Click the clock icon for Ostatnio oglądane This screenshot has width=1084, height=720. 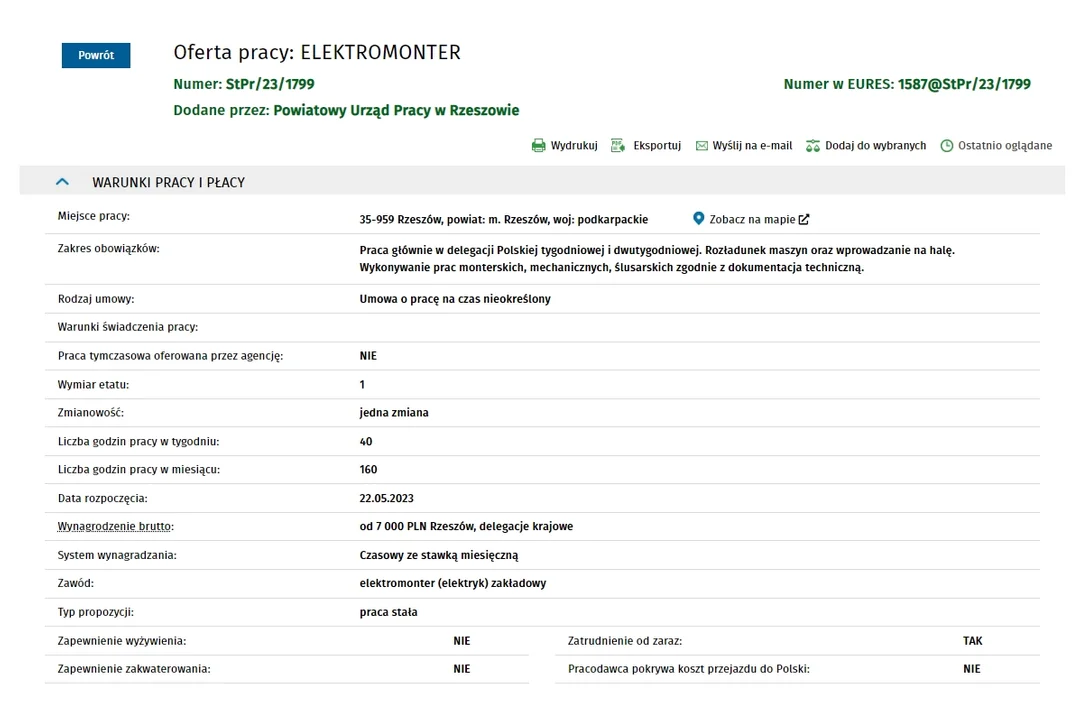pos(947,145)
